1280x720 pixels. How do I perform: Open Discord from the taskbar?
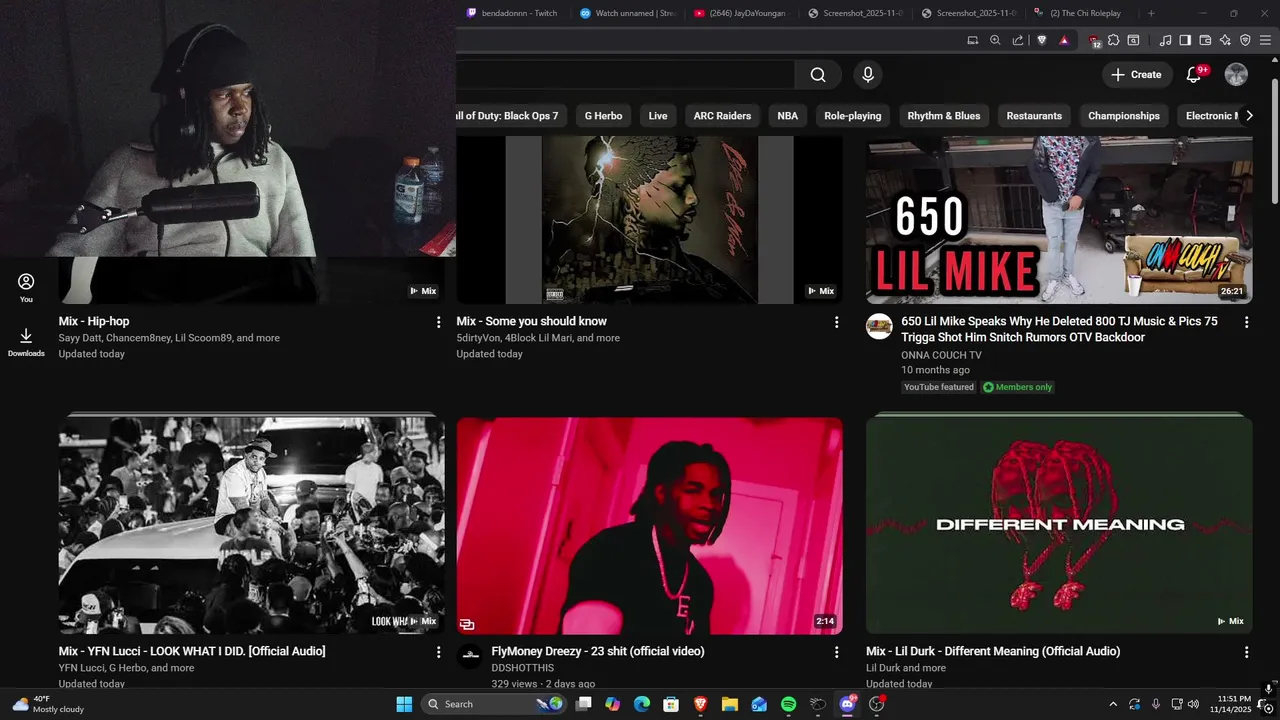click(x=847, y=704)
